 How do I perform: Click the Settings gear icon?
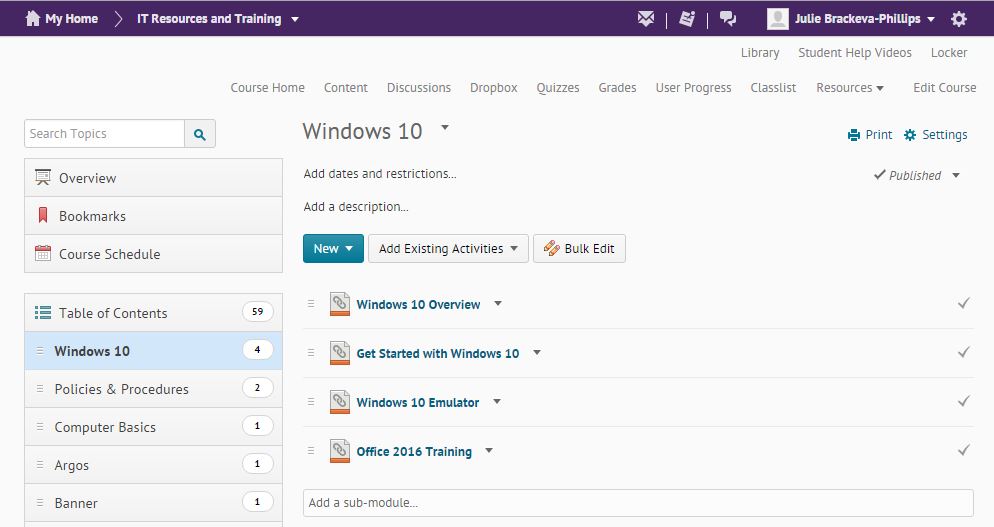point(910,134)
